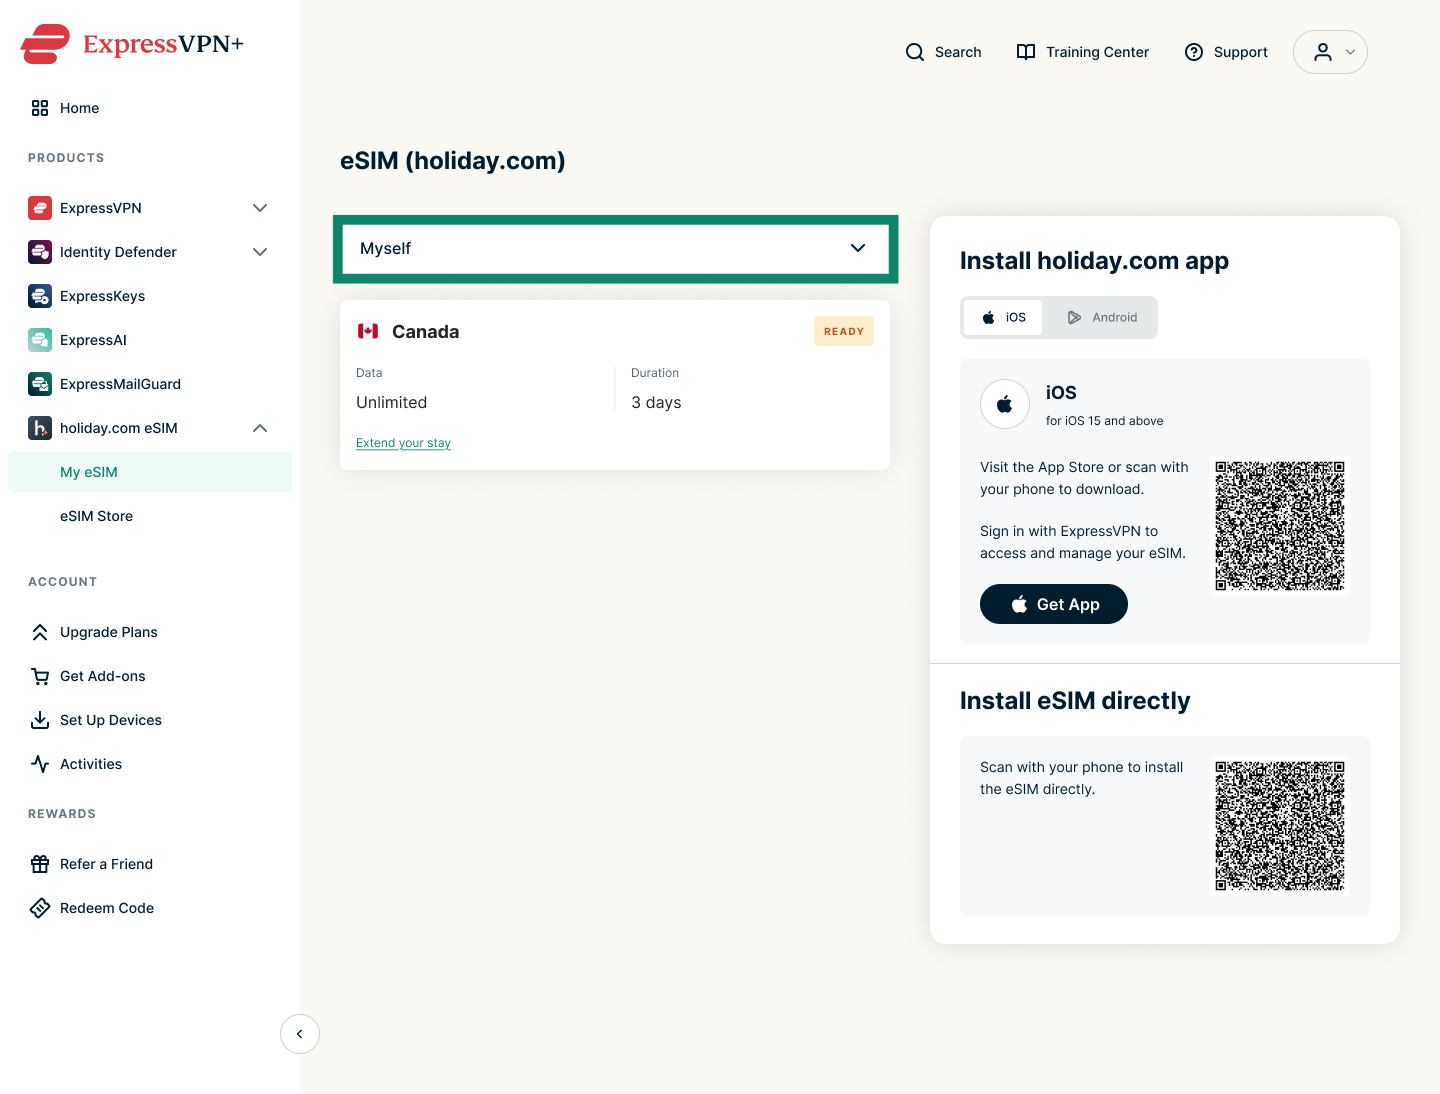
Task: Open the Search link text
Action: coord(958,52)
